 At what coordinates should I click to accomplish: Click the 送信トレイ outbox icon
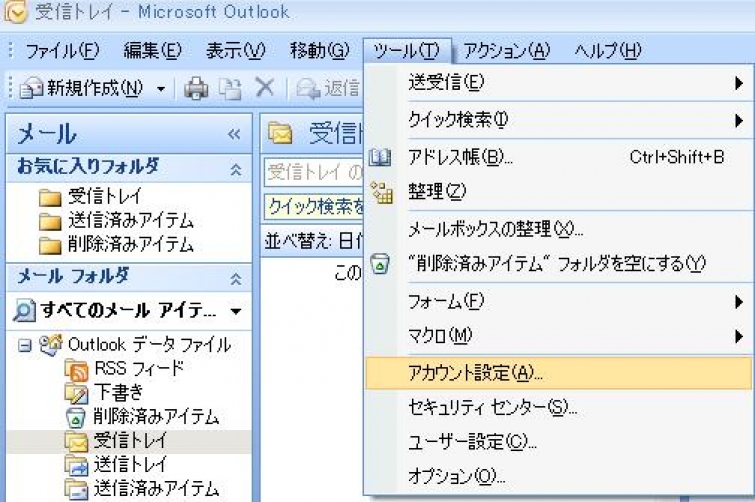tap(77, 465)
